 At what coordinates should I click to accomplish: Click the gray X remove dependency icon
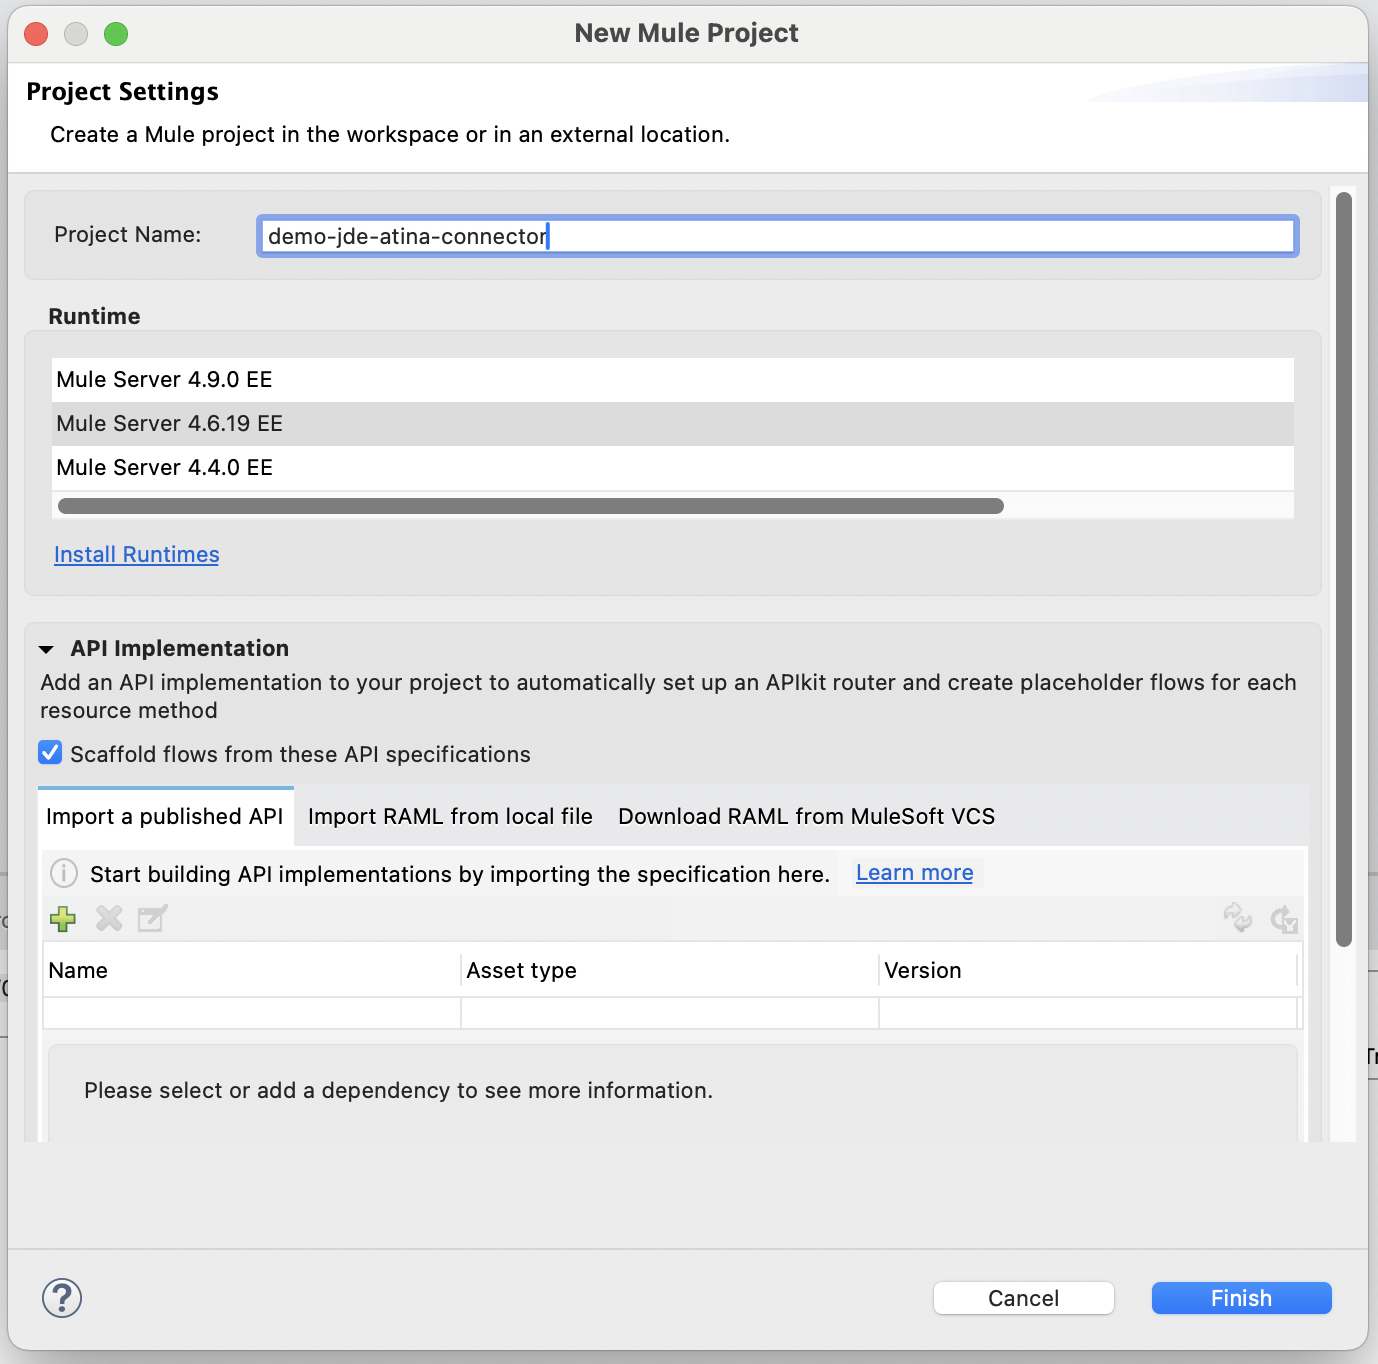(x=109, y=918)
